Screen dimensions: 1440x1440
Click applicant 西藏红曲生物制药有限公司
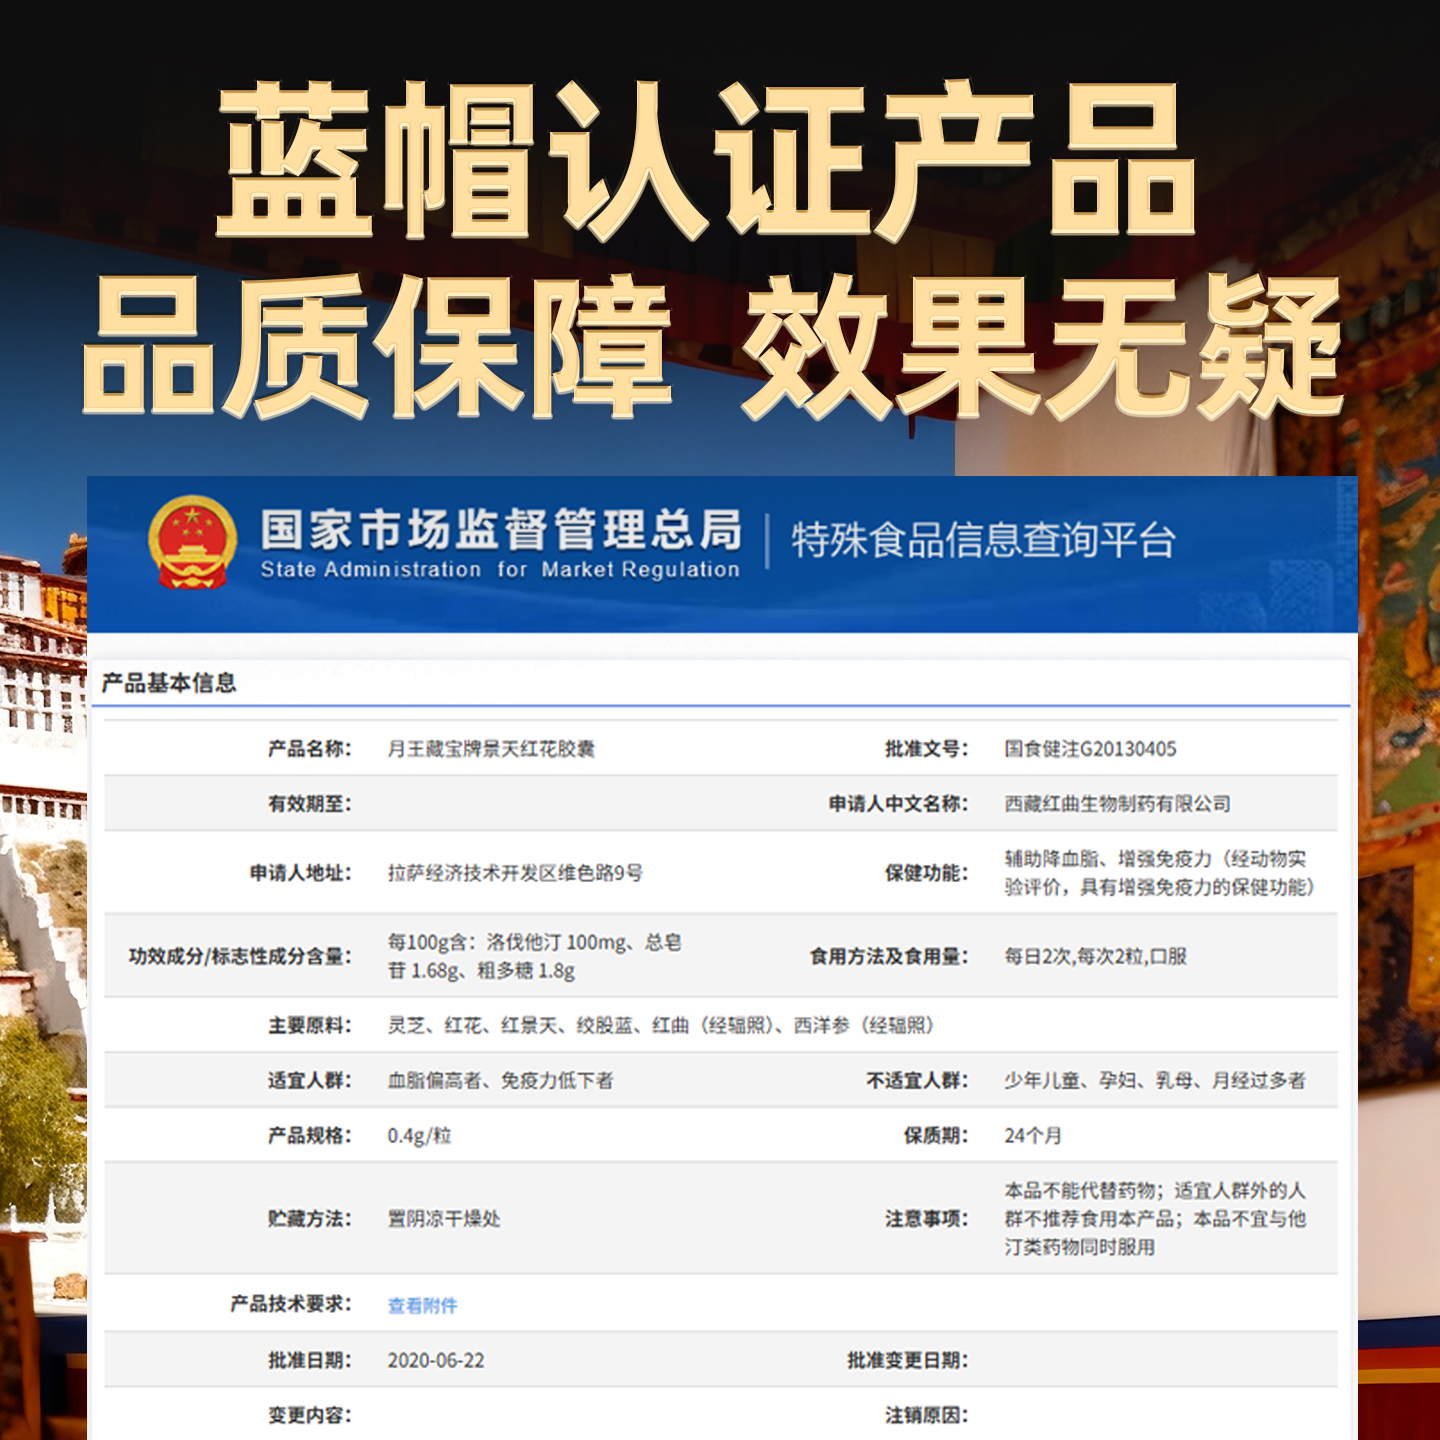1117,804
